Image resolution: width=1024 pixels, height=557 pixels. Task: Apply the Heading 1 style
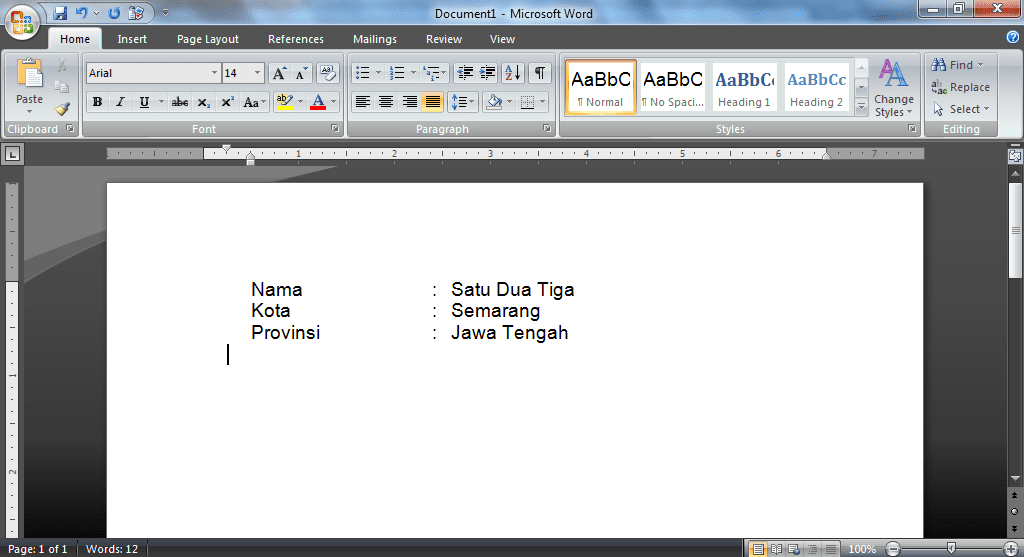click(744, 88)
